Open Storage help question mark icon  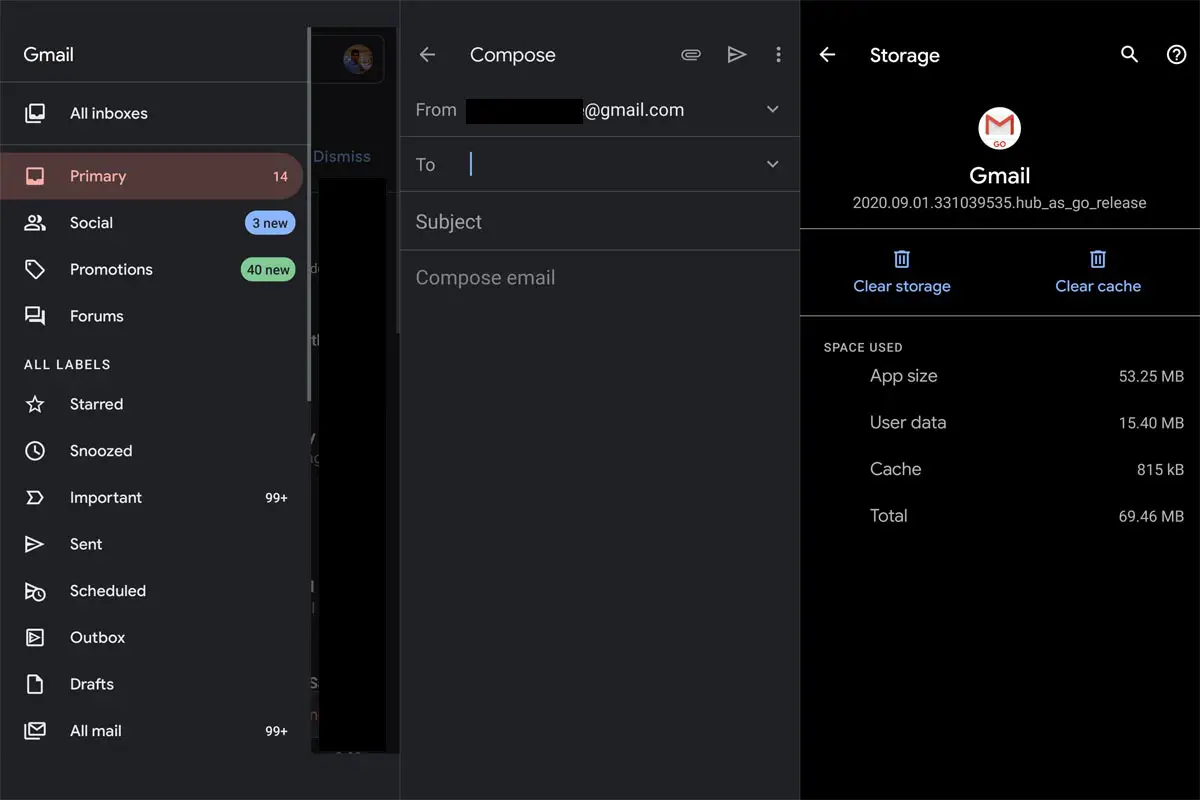[x=1177, y=55]
